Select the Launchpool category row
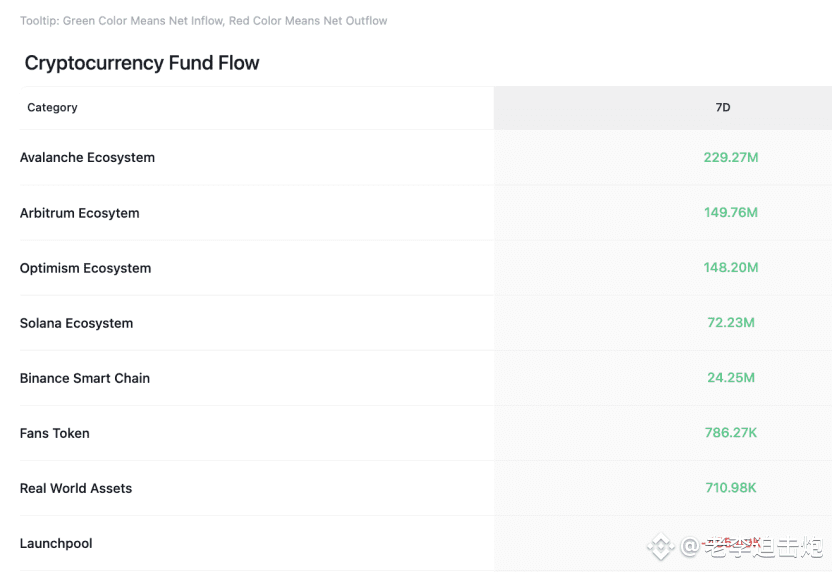The height and width of the screenshot is (572, 832). coord(56,543)
